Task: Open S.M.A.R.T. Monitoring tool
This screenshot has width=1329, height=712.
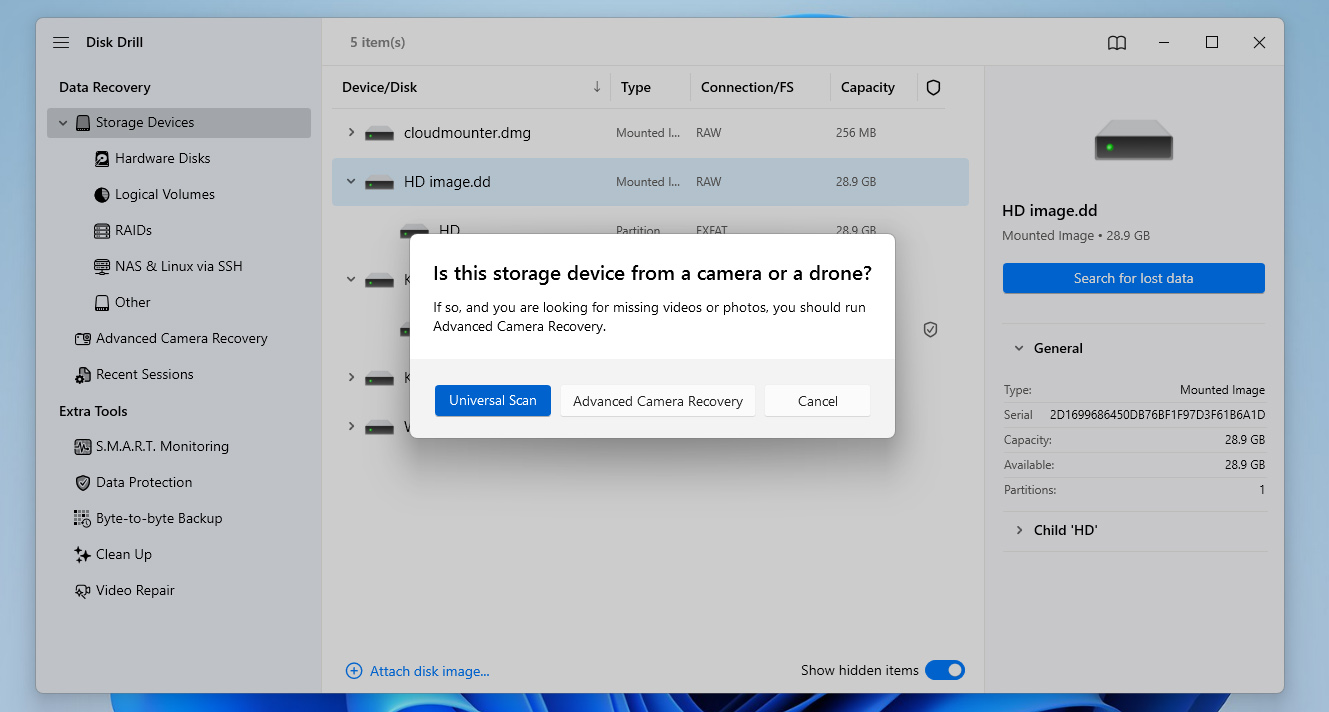Action: pyautogui.click(x=162, y=447)
